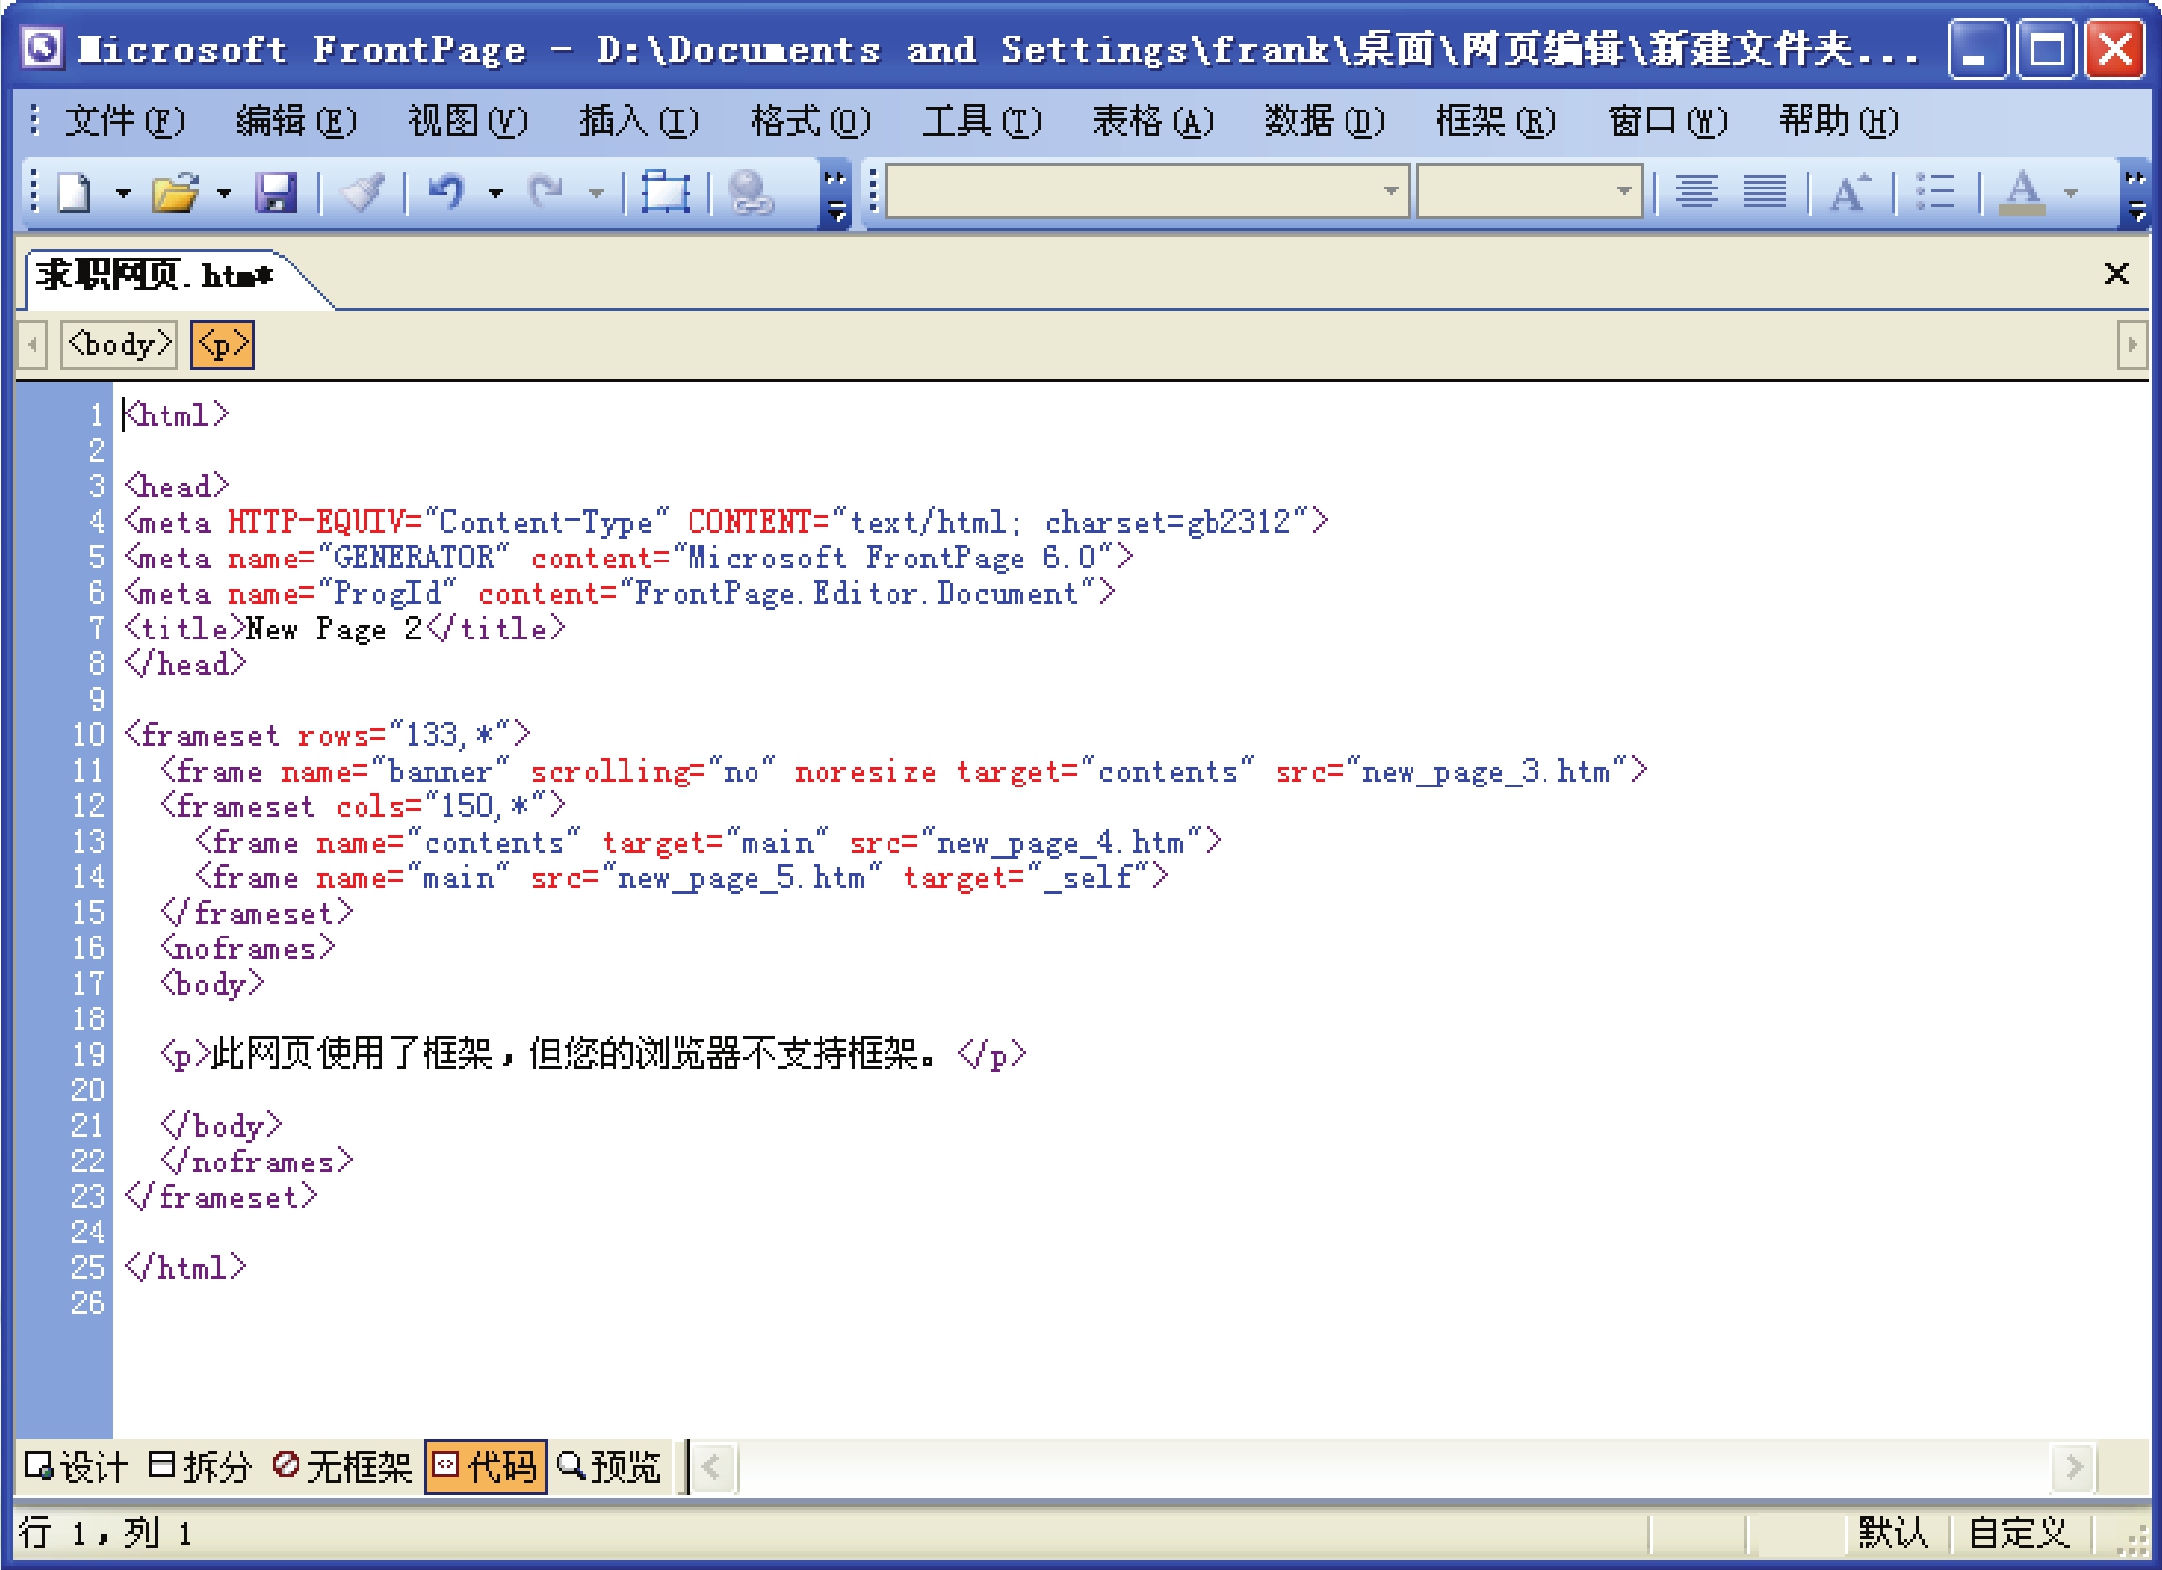Switch to 代码 view
Screen dimensions: 2162x1570
(485, 1467)
